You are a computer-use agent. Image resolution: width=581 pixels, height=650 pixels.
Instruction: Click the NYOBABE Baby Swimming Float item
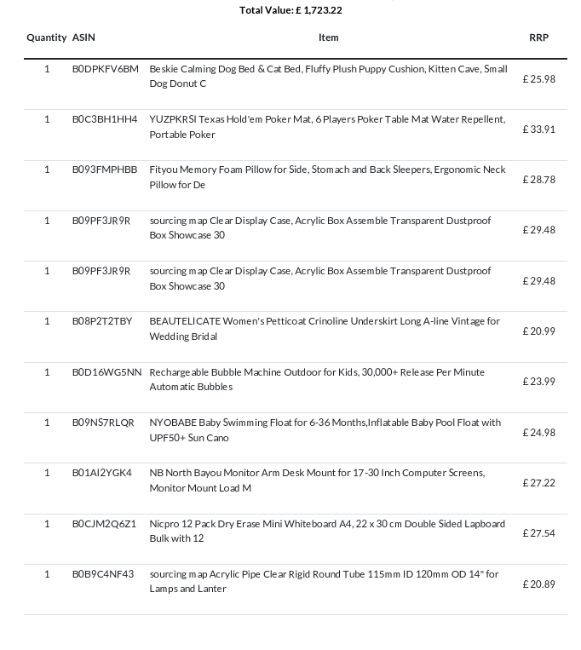(x=325, y=430)
